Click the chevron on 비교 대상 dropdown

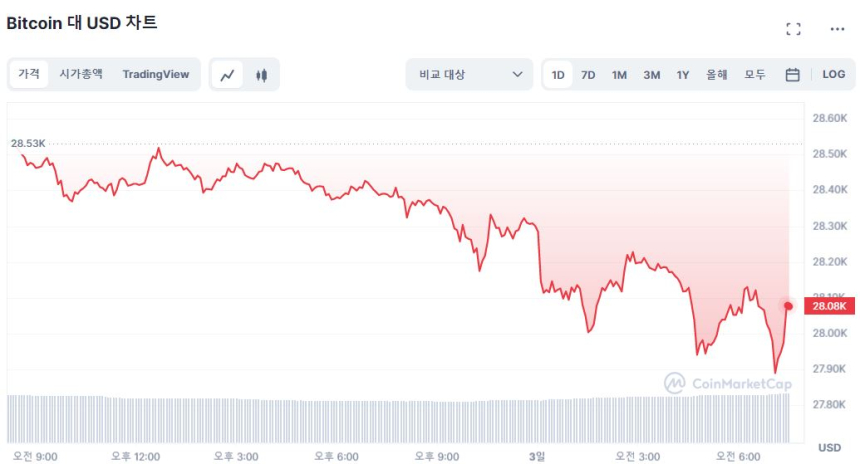(x=517, y=75)
